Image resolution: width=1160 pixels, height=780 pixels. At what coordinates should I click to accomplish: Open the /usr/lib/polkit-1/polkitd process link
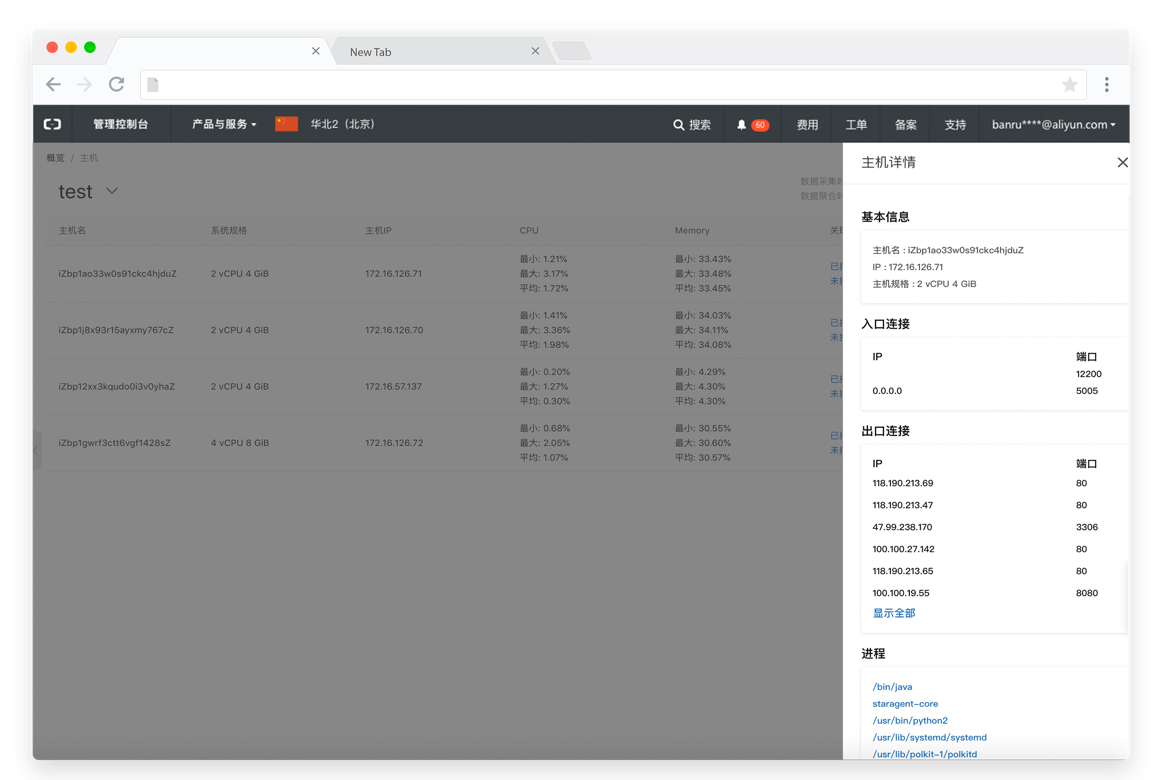(925, 754)
